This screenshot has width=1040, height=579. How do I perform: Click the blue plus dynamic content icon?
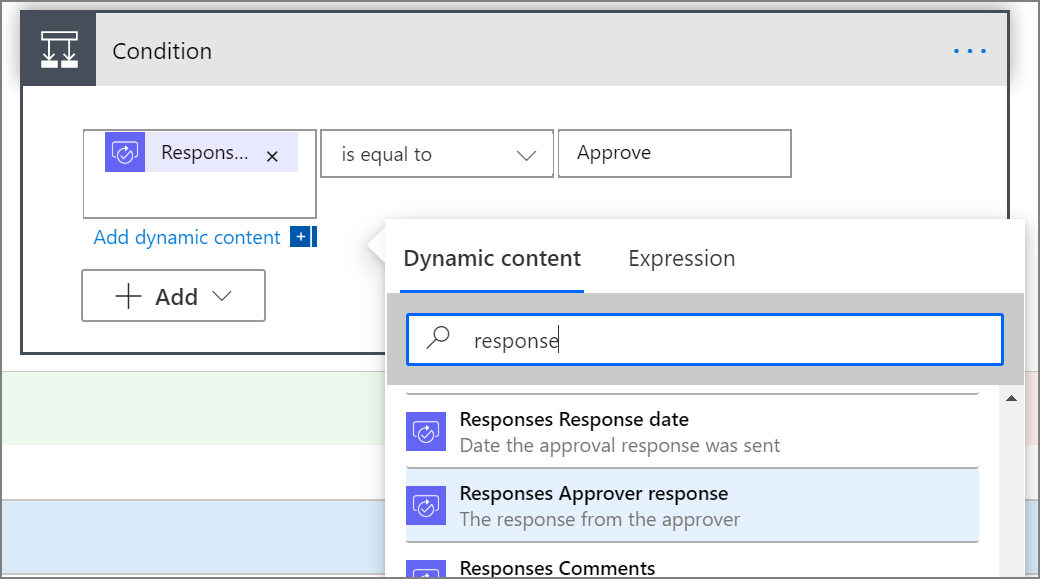tap(300, 237)
